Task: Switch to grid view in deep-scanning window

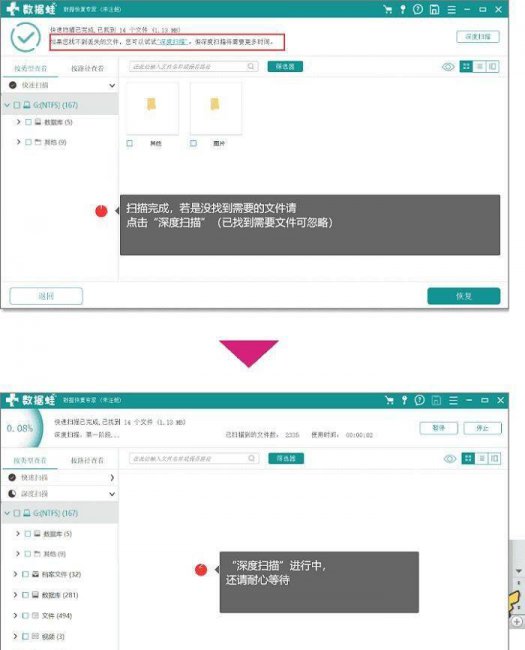Action: click(468, 458)
